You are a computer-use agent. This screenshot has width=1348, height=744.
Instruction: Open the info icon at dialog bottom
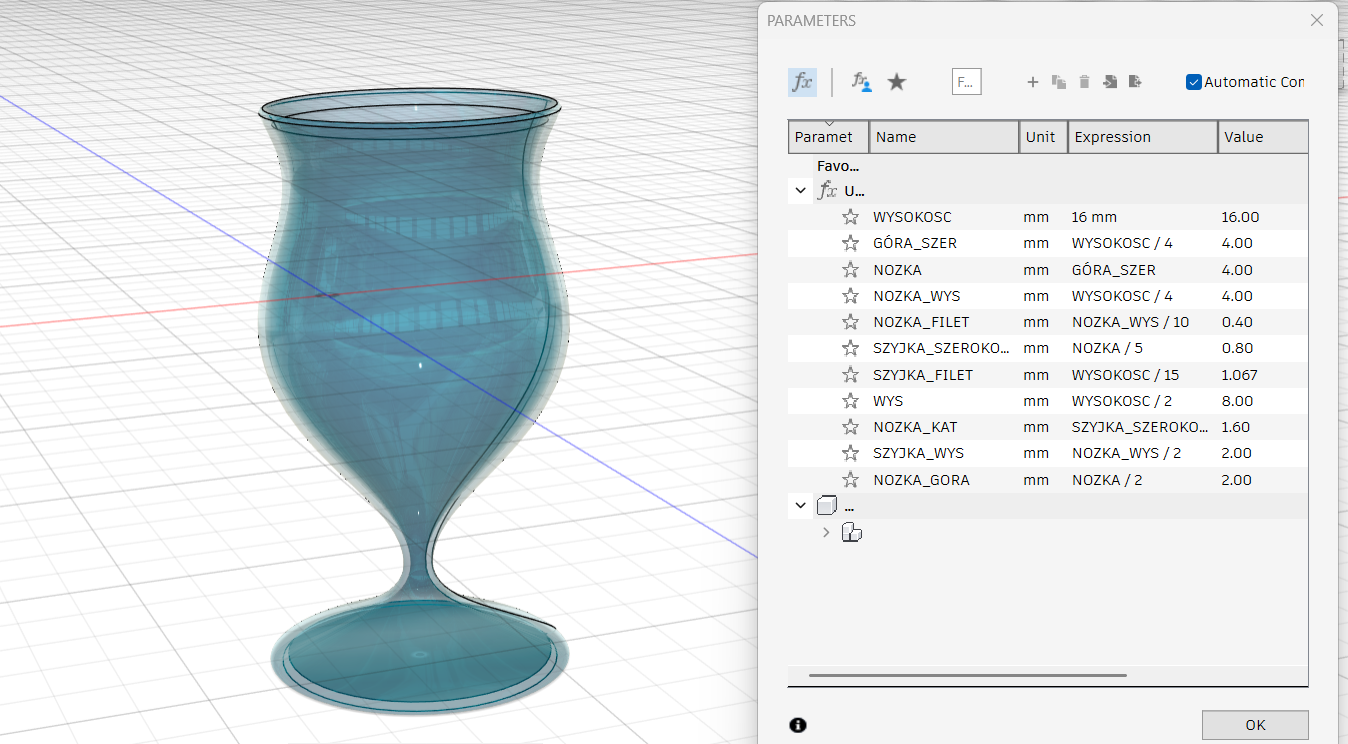tap(798, 725)
